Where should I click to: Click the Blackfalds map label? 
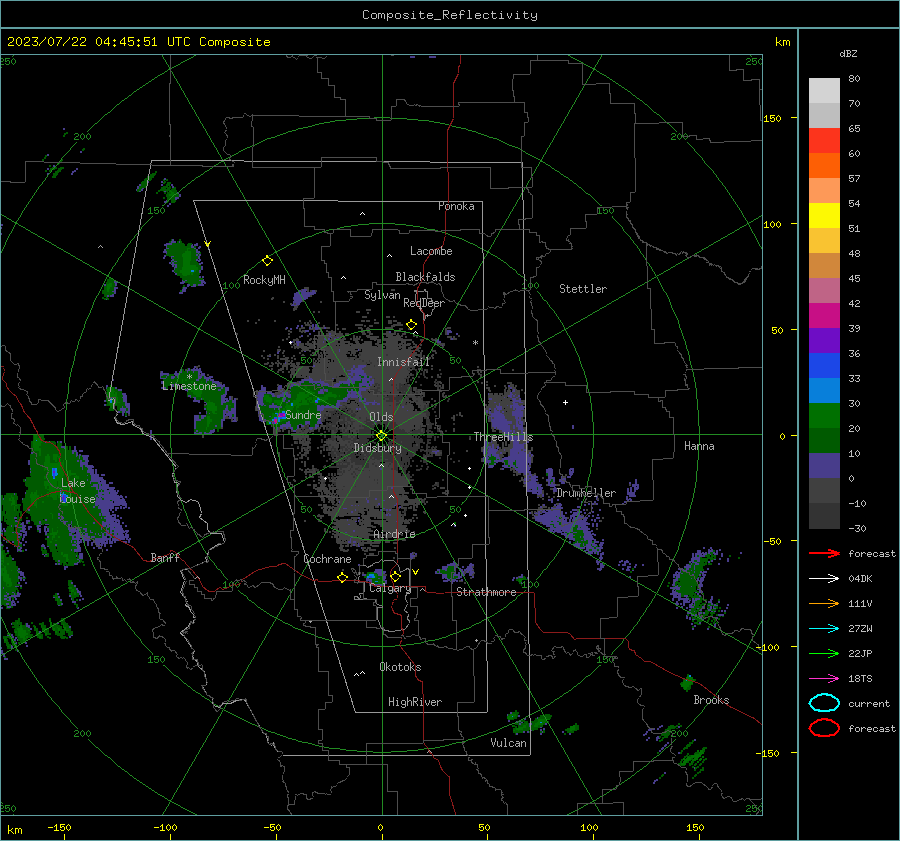tap(425, 277)
